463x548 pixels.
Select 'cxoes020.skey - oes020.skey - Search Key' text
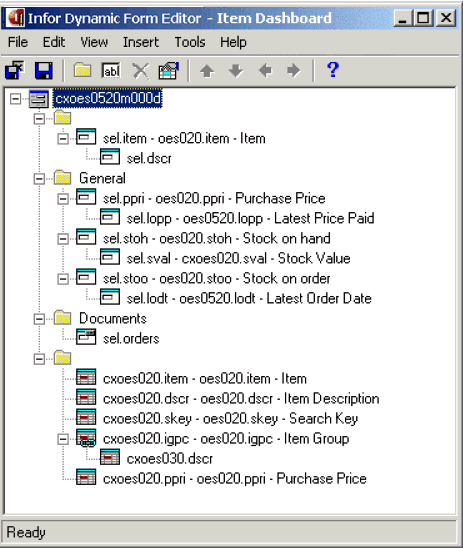[231, 418]
